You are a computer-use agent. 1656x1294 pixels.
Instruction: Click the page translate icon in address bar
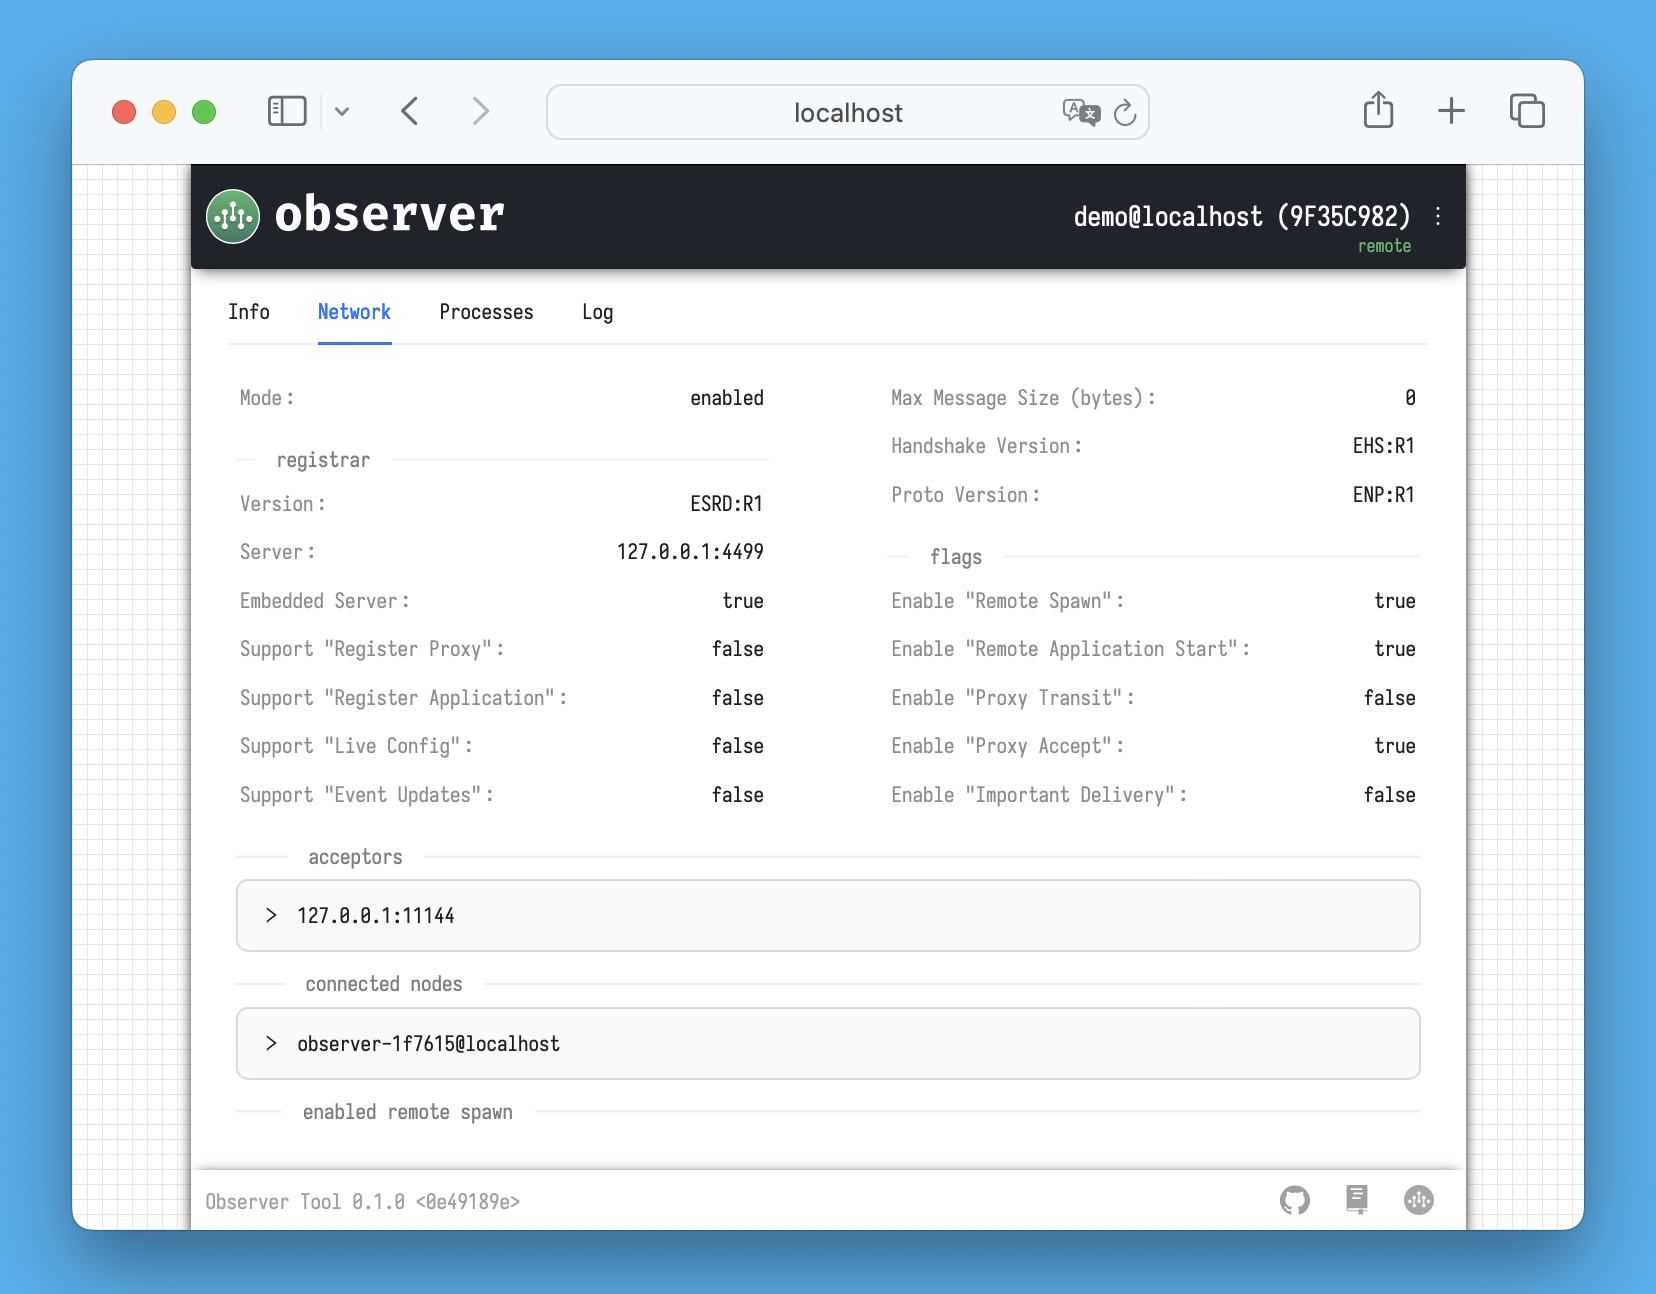[x=1080, y=112]
